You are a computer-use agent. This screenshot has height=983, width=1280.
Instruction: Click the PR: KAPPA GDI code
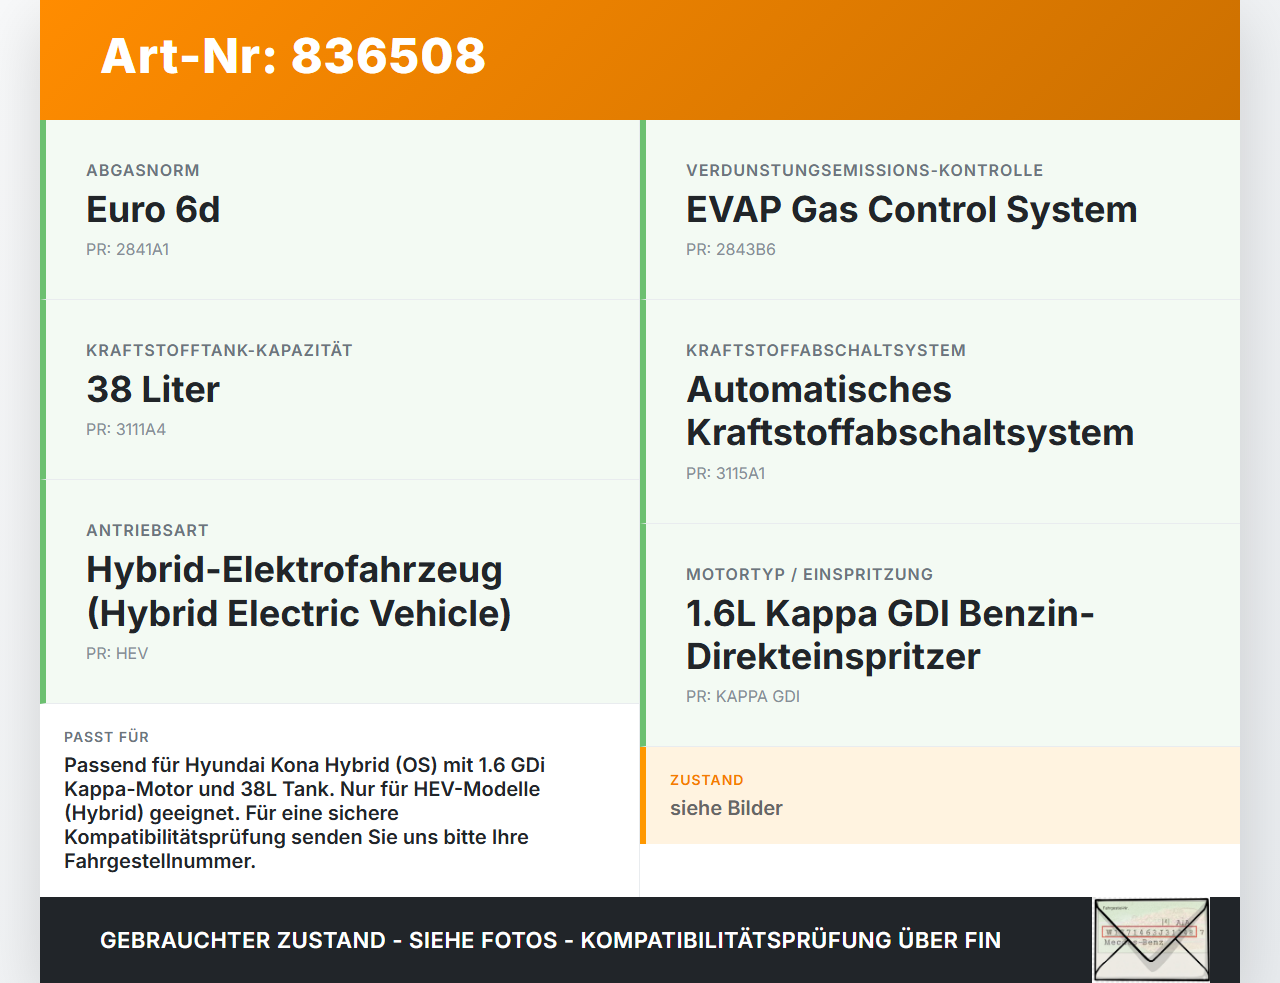tap(743, 696)
